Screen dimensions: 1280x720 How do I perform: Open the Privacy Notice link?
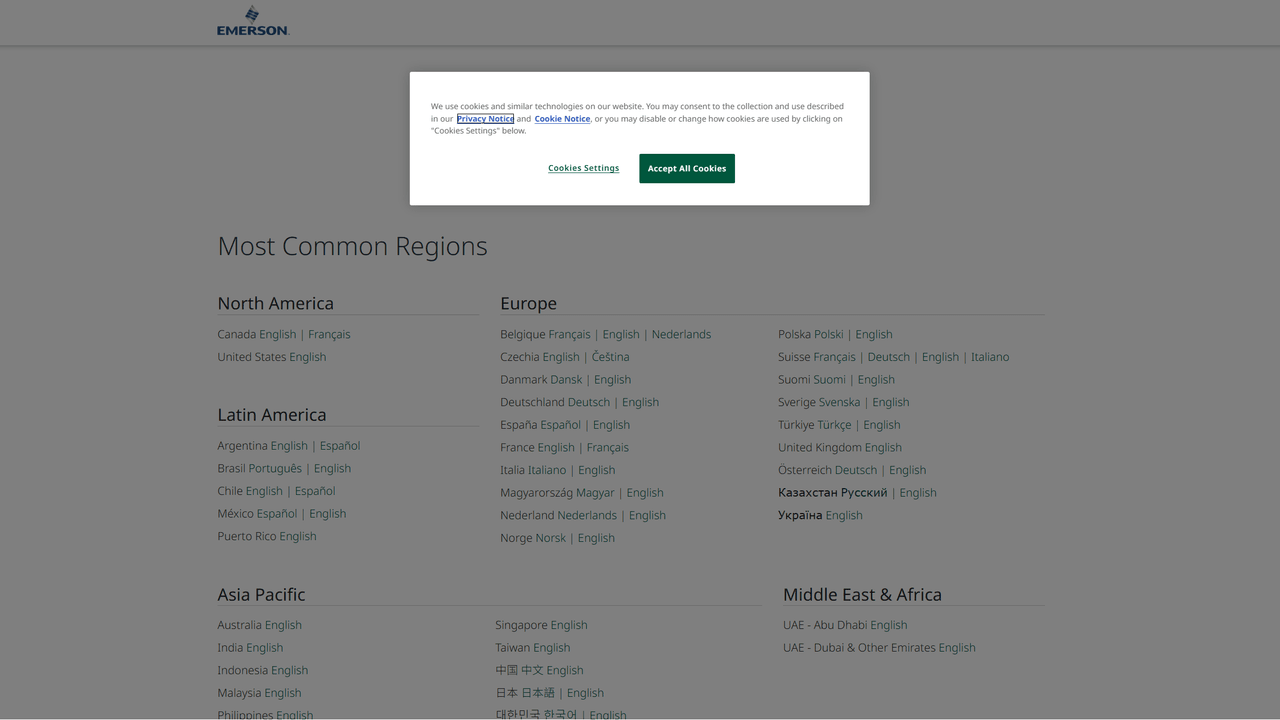click(485, 119)
